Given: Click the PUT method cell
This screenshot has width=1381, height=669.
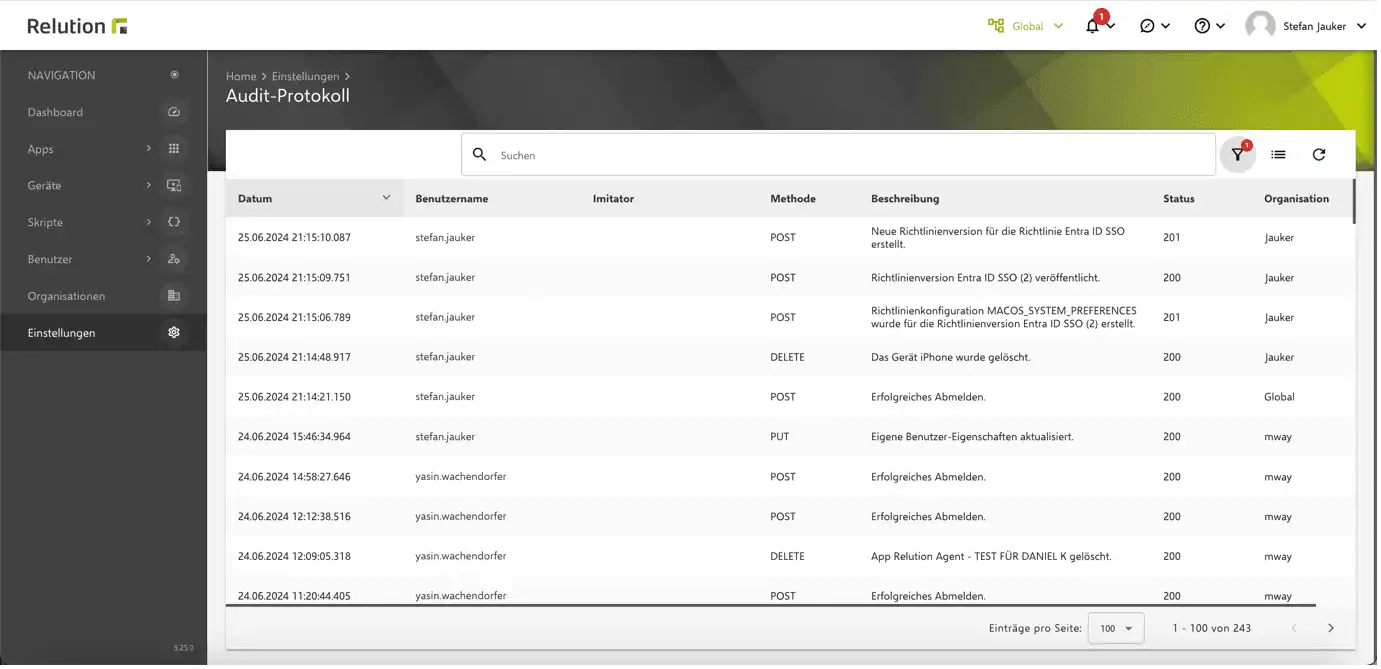Looking at the screenshot, I should pyautogui.click(x=782, y=438).
